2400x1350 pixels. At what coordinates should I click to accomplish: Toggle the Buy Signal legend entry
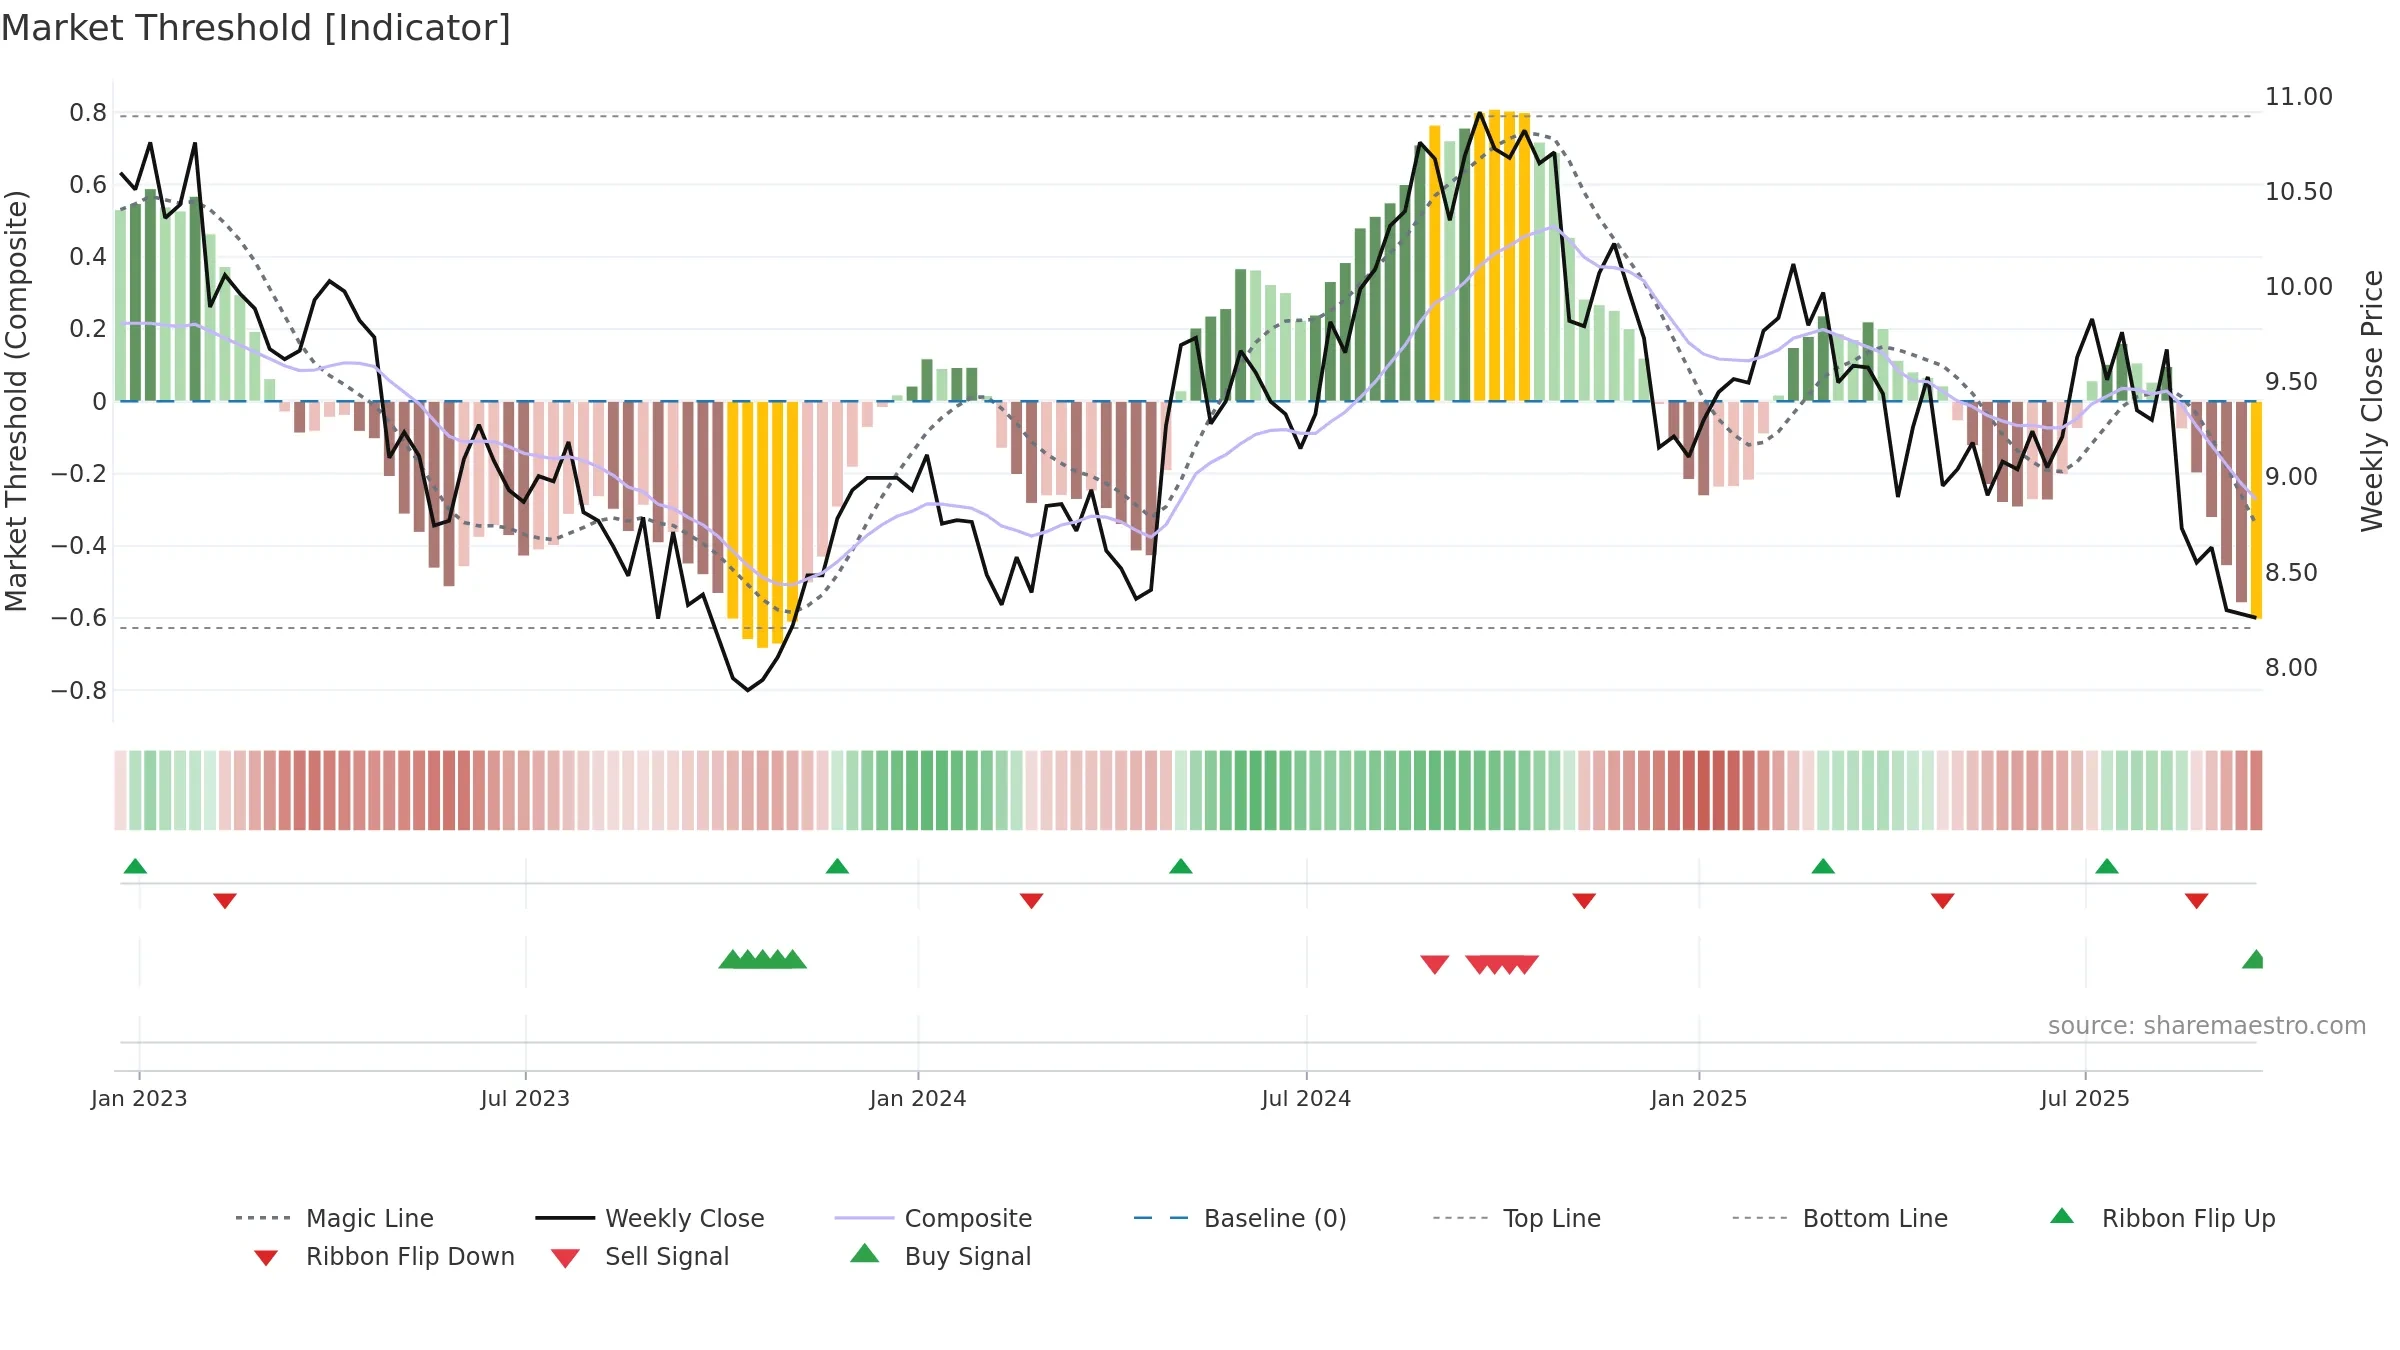(940, 1256)
